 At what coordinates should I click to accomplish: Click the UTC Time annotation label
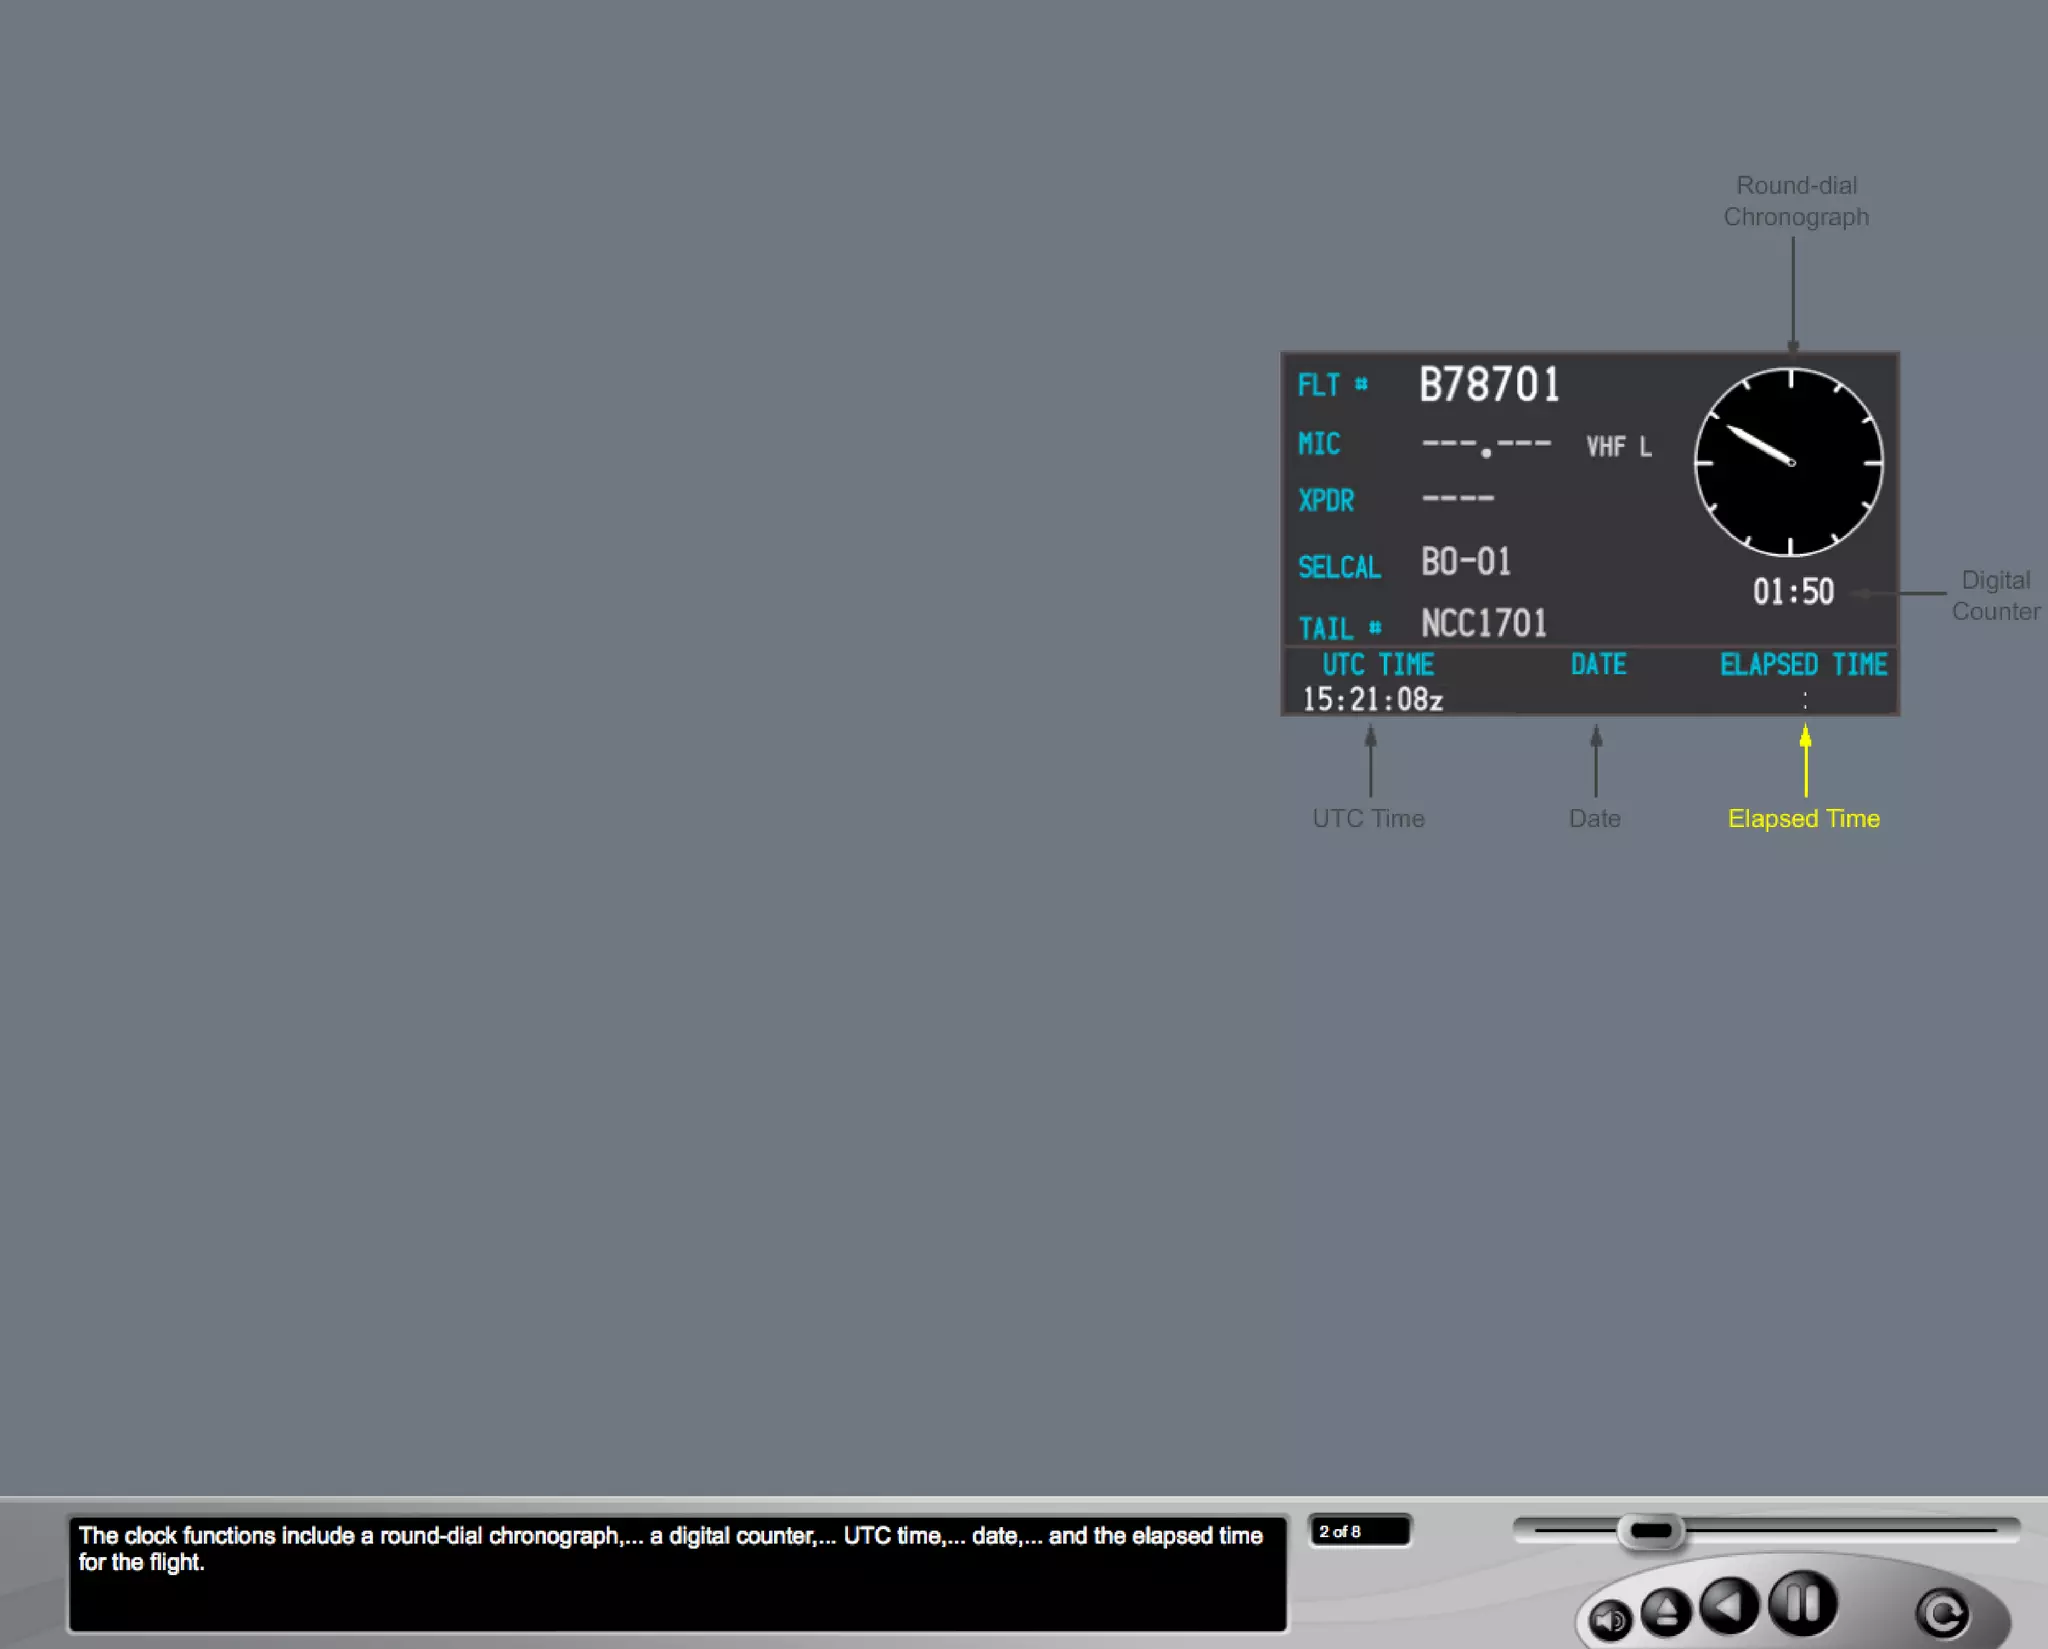1368,818
